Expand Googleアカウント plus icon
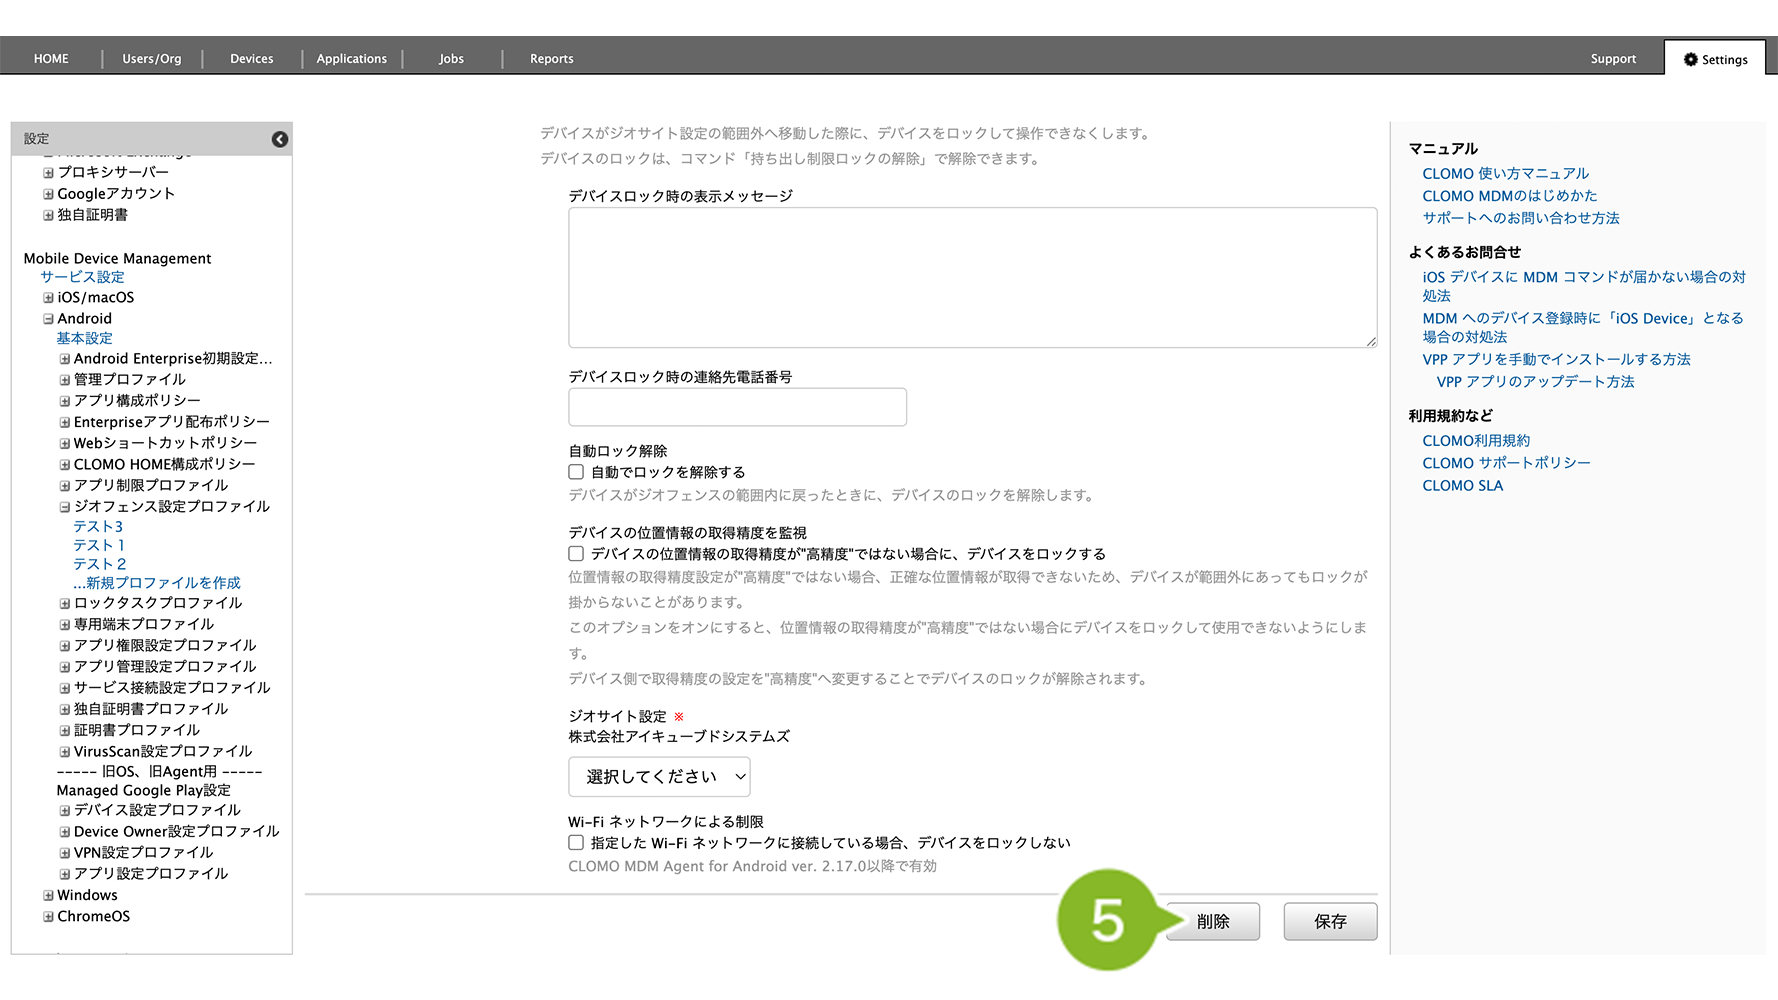This screenshot has width=1778, height=1000. tap(48, 194)
